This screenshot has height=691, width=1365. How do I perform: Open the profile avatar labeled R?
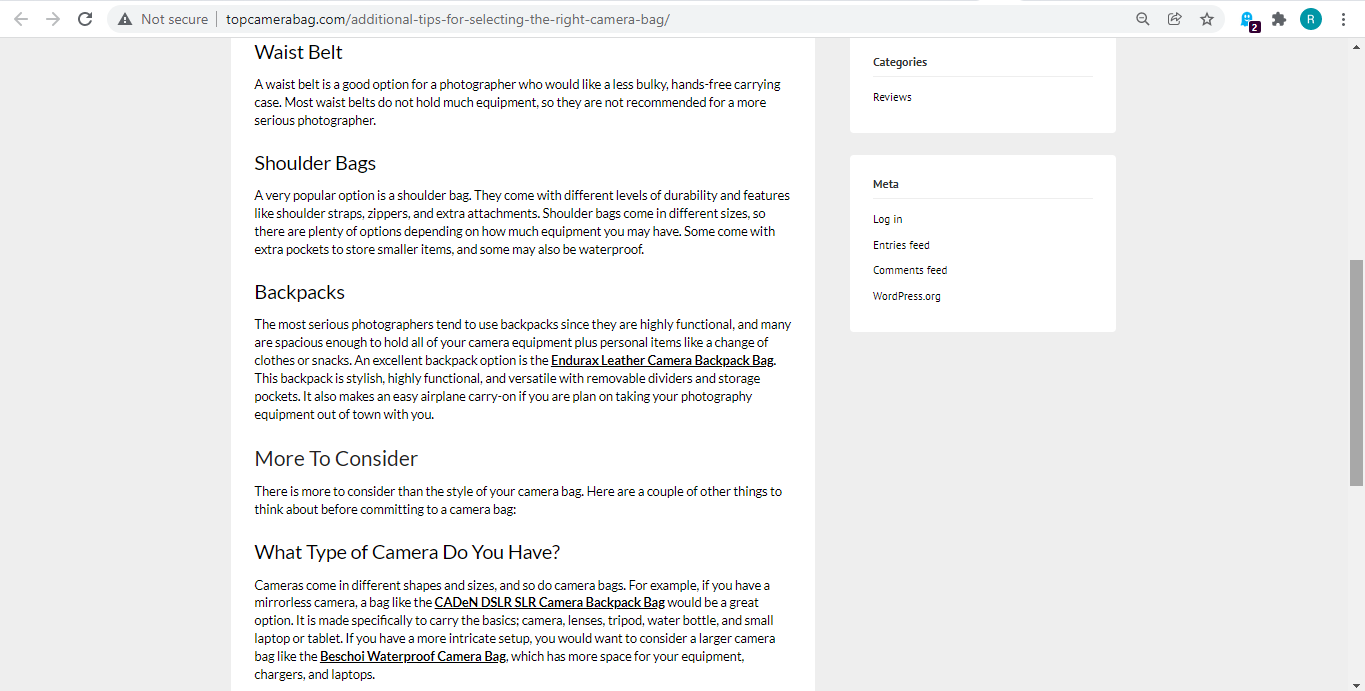pos(1310,19)
